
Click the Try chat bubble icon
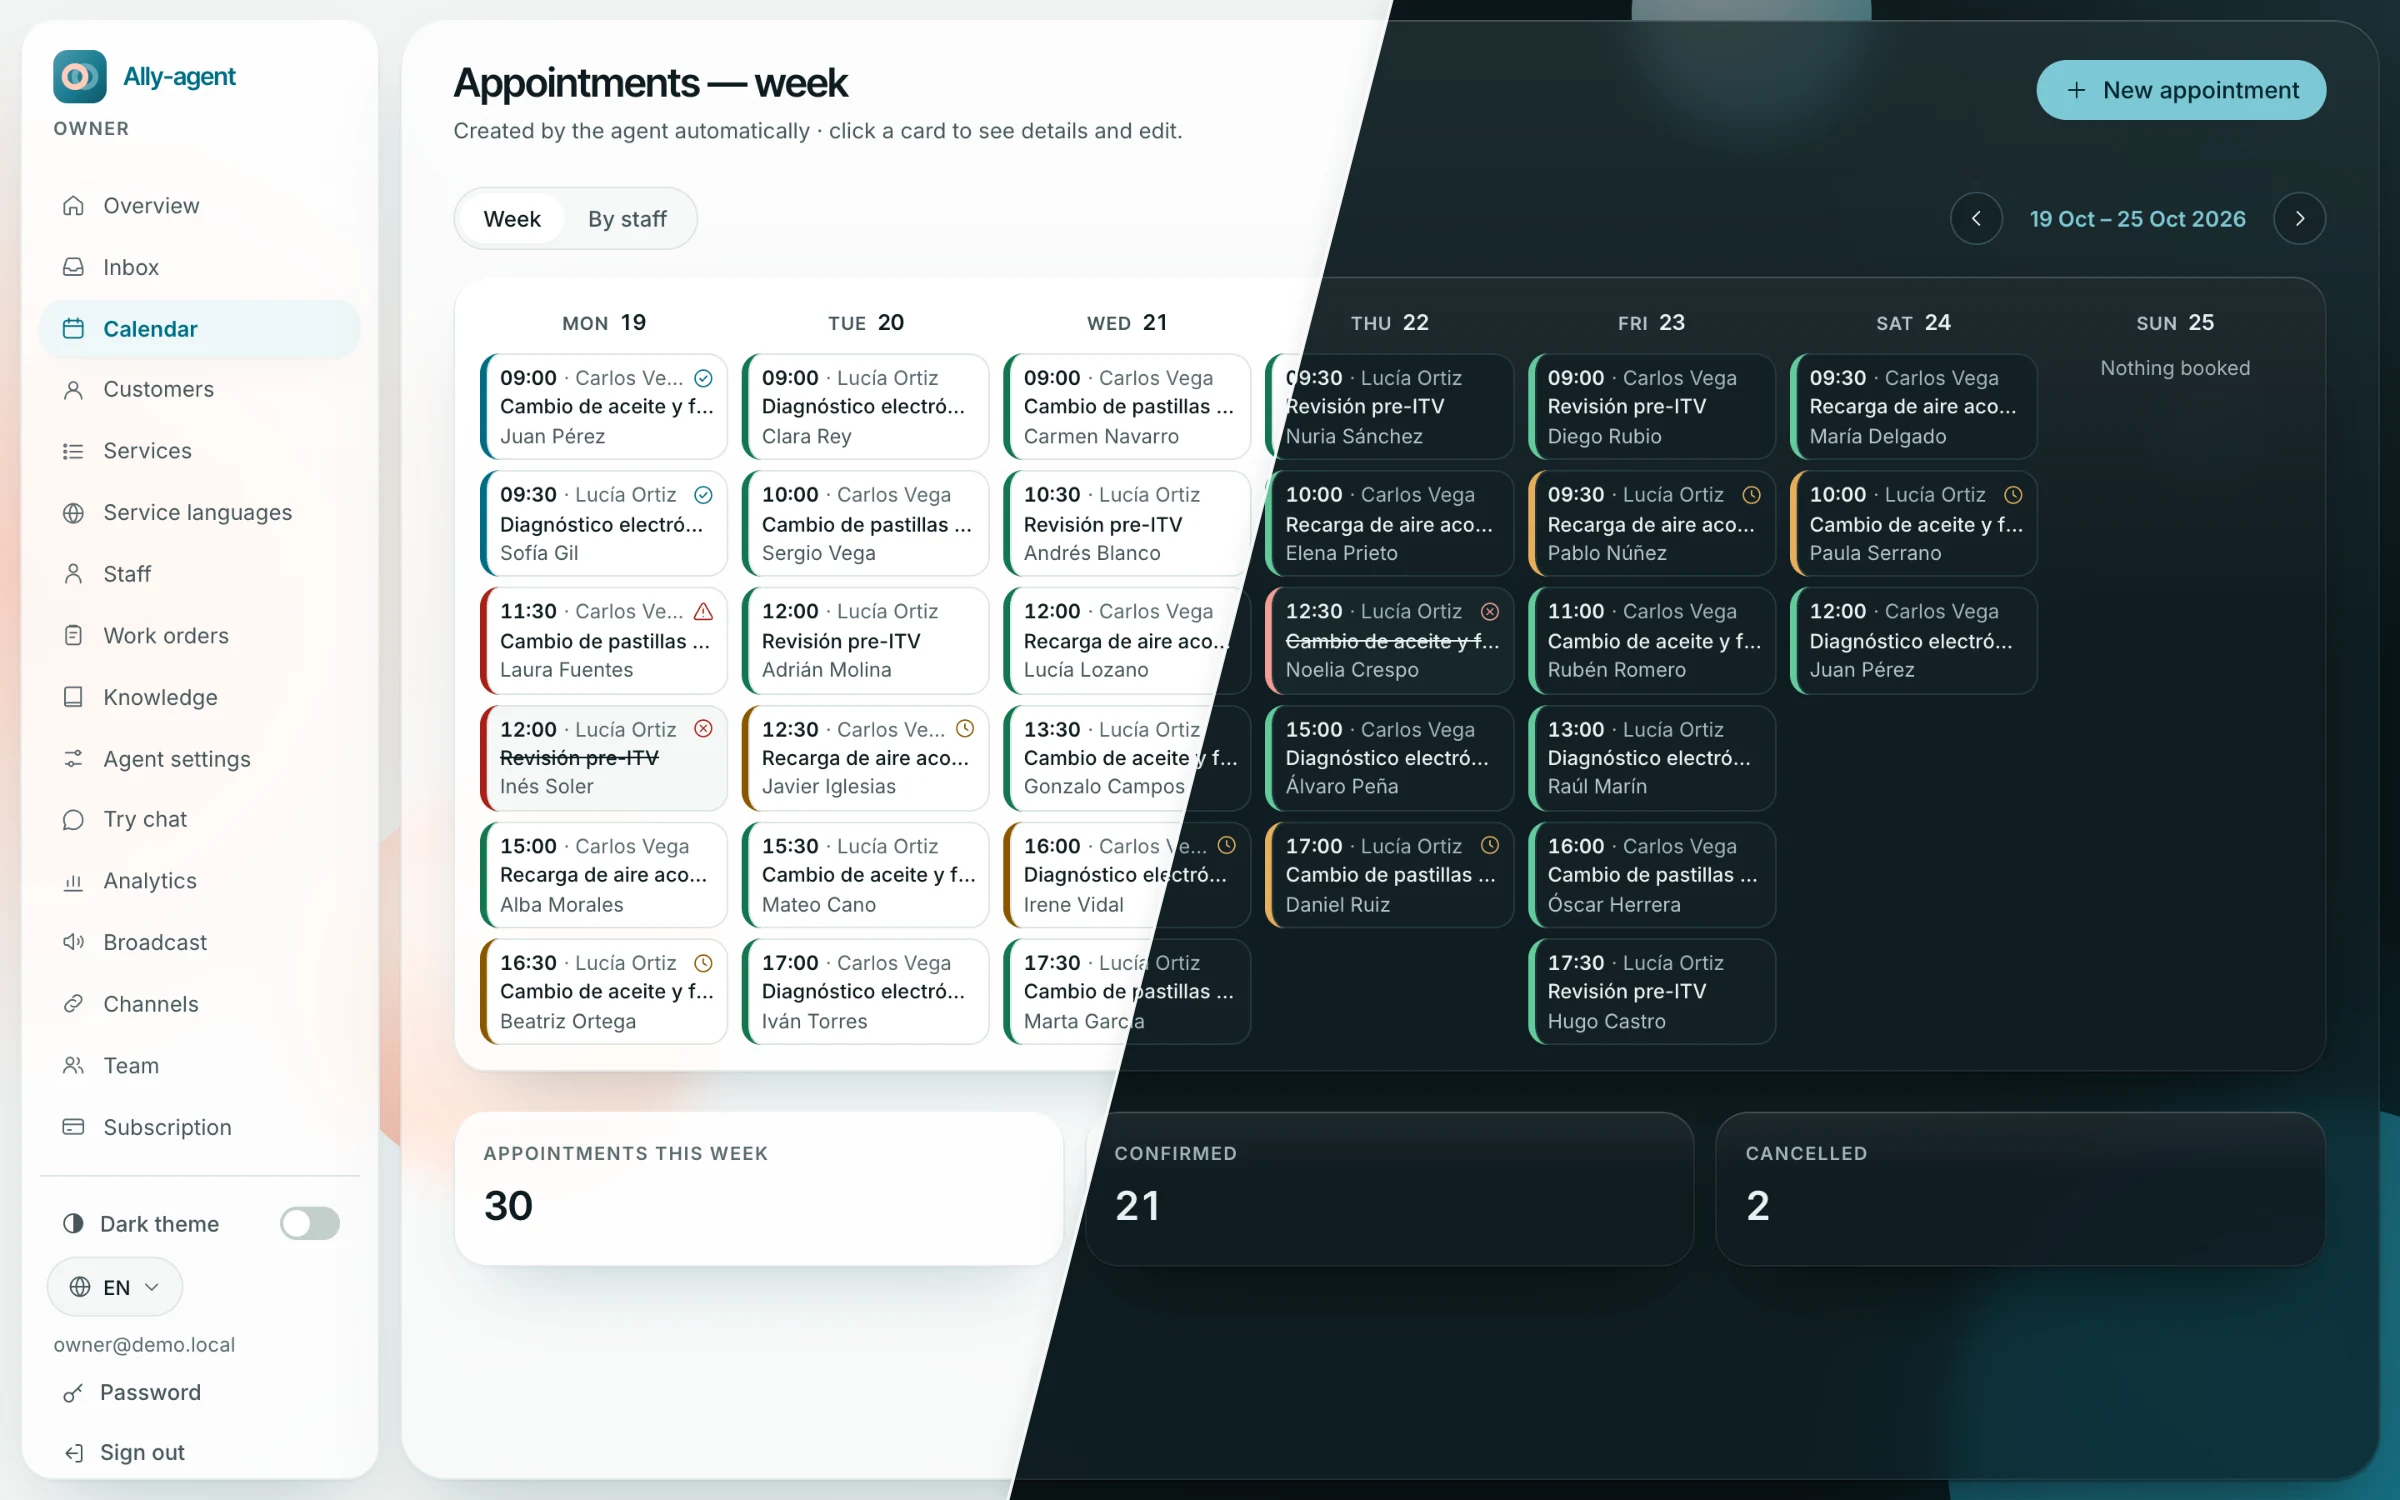coord(73,820)
